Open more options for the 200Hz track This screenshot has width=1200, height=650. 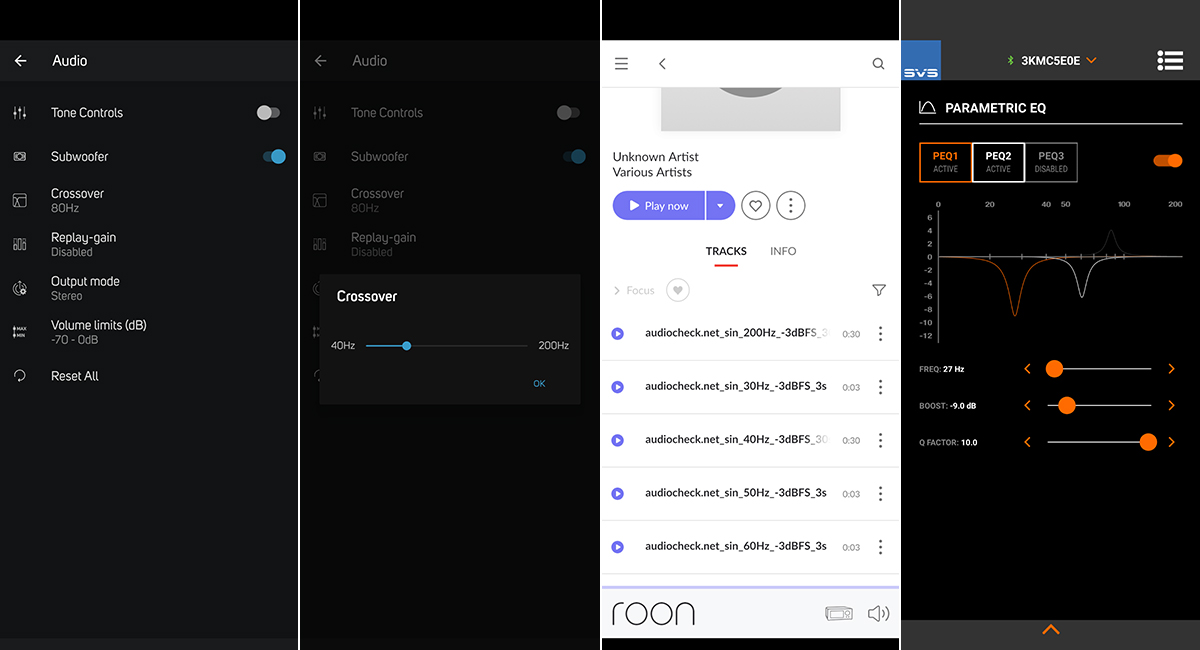[x=880, y=333]
